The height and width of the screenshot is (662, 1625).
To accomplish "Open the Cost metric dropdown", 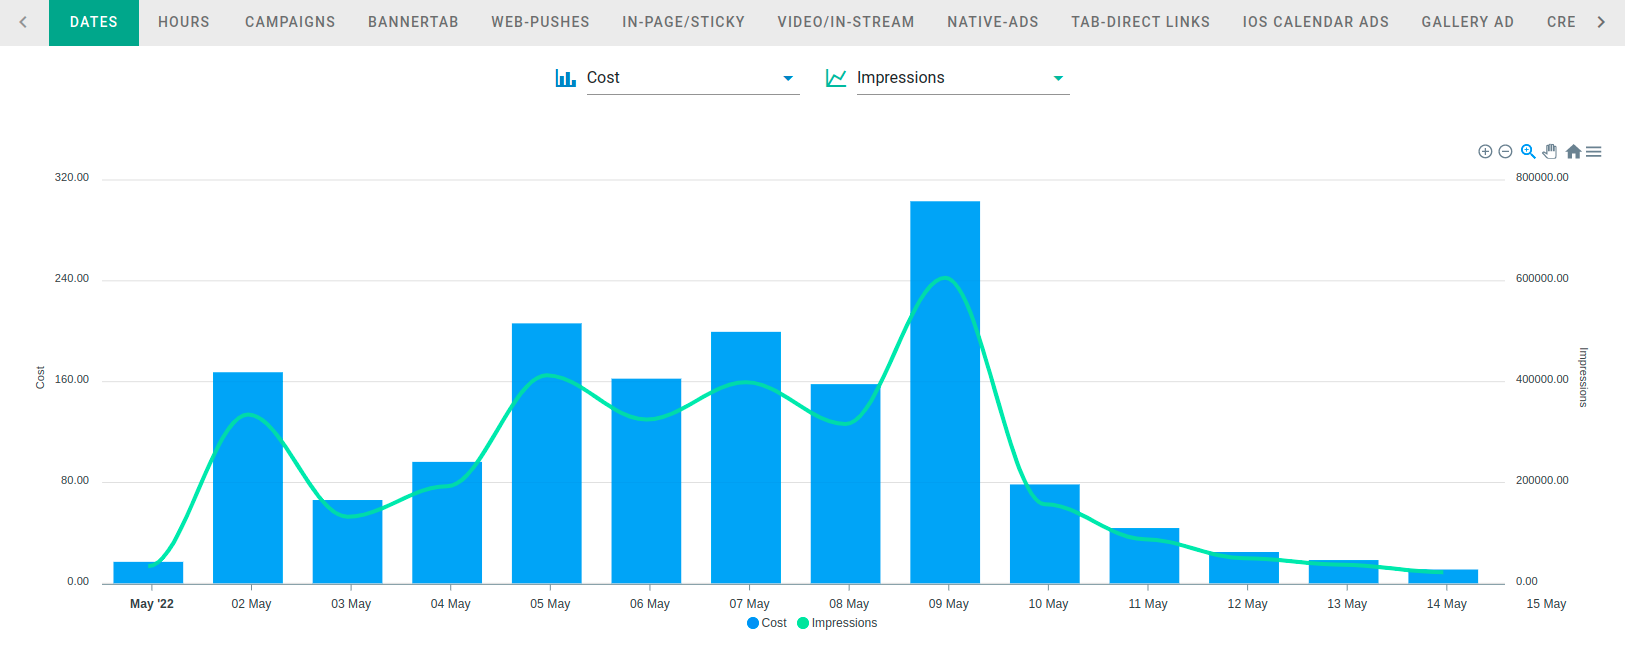I will (690, 78).
